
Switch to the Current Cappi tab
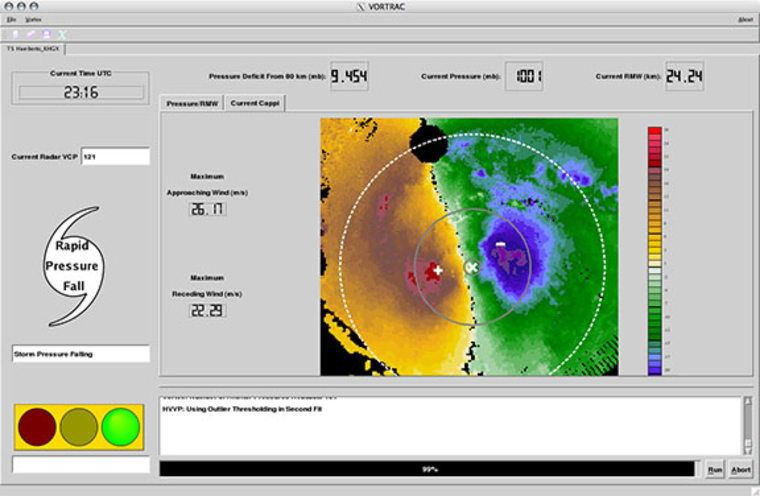(x=255, y=103)
